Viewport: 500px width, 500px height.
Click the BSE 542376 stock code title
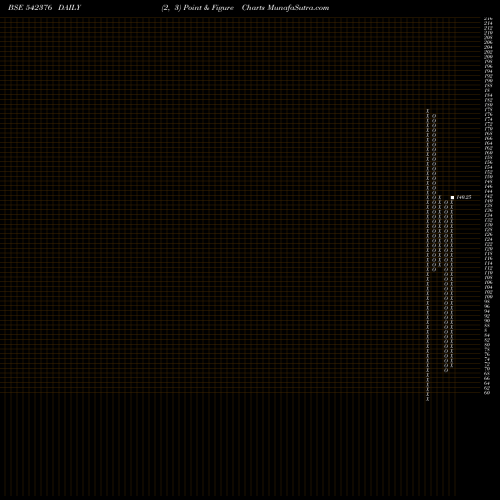coord(30,8)
